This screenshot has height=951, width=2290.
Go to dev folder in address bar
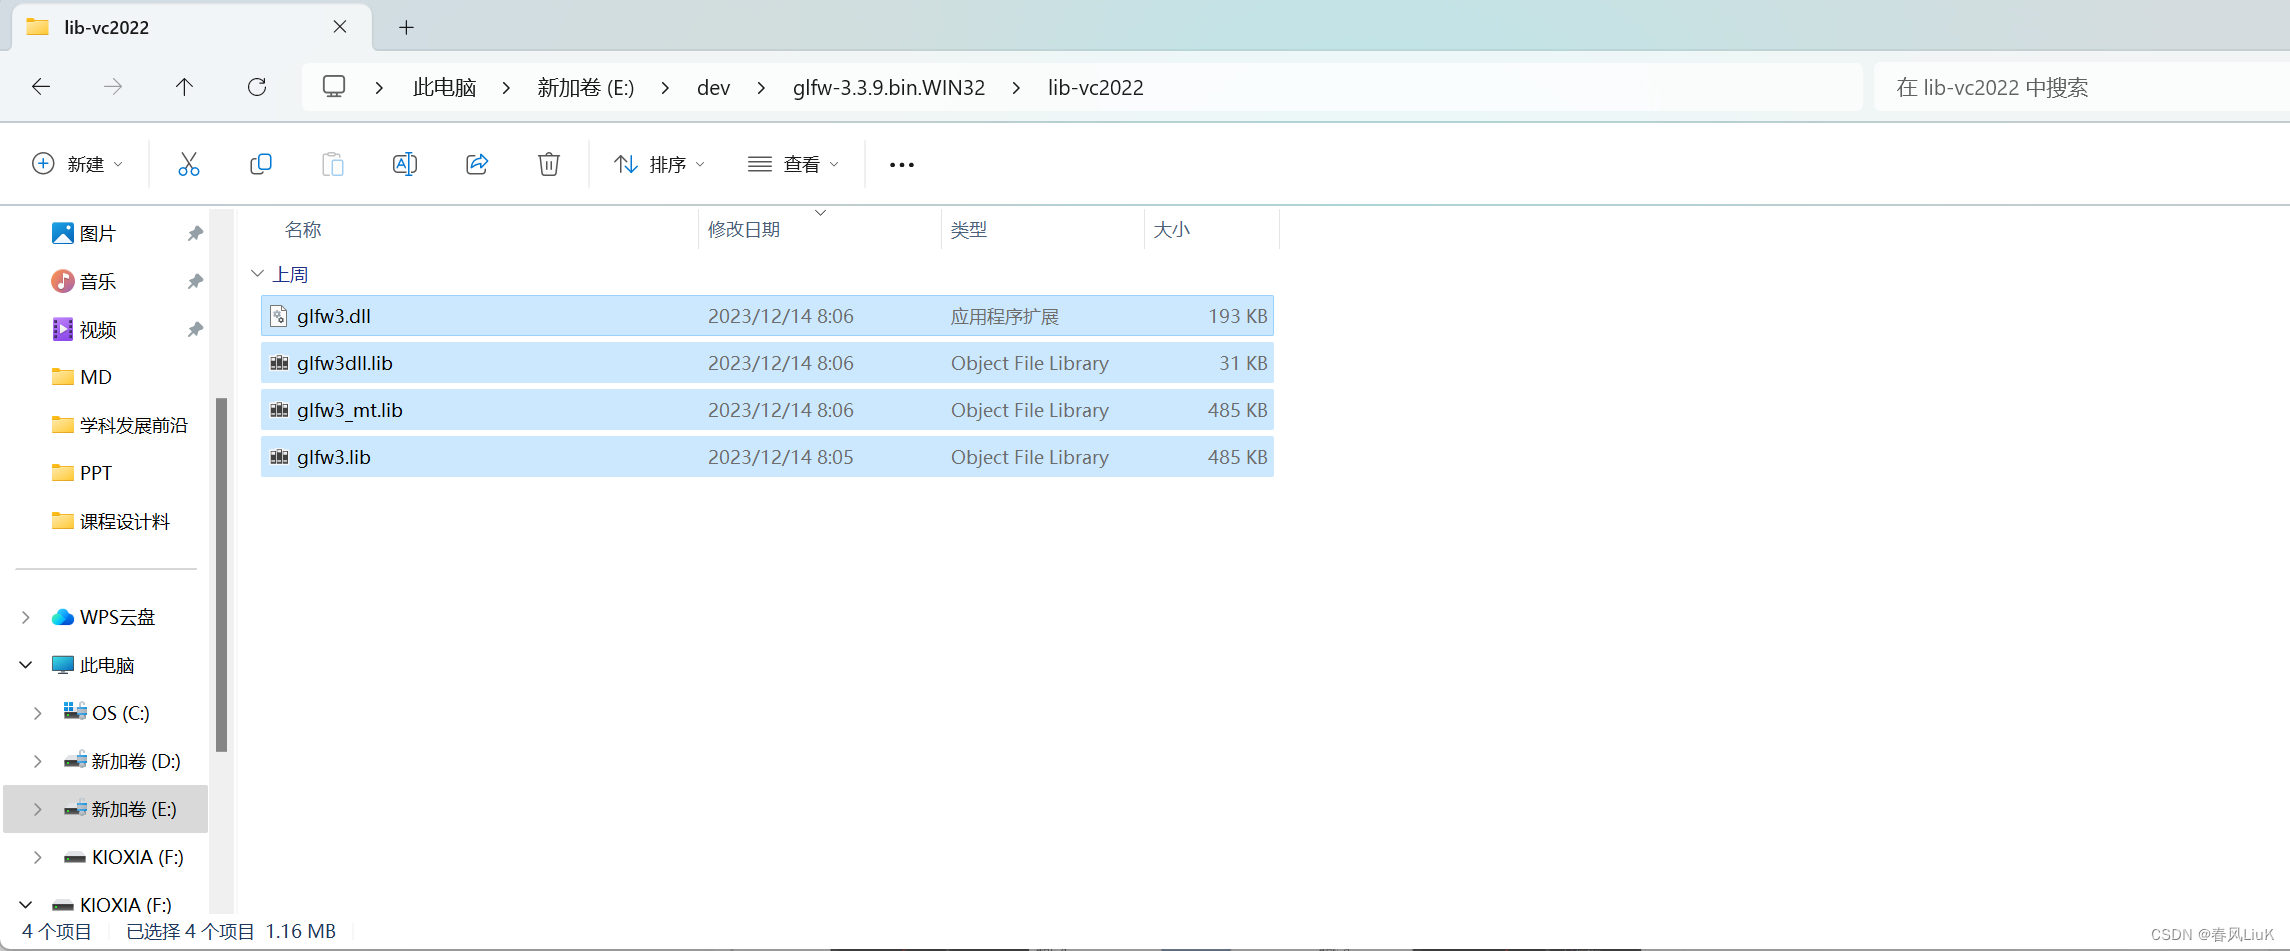(713, 88)
